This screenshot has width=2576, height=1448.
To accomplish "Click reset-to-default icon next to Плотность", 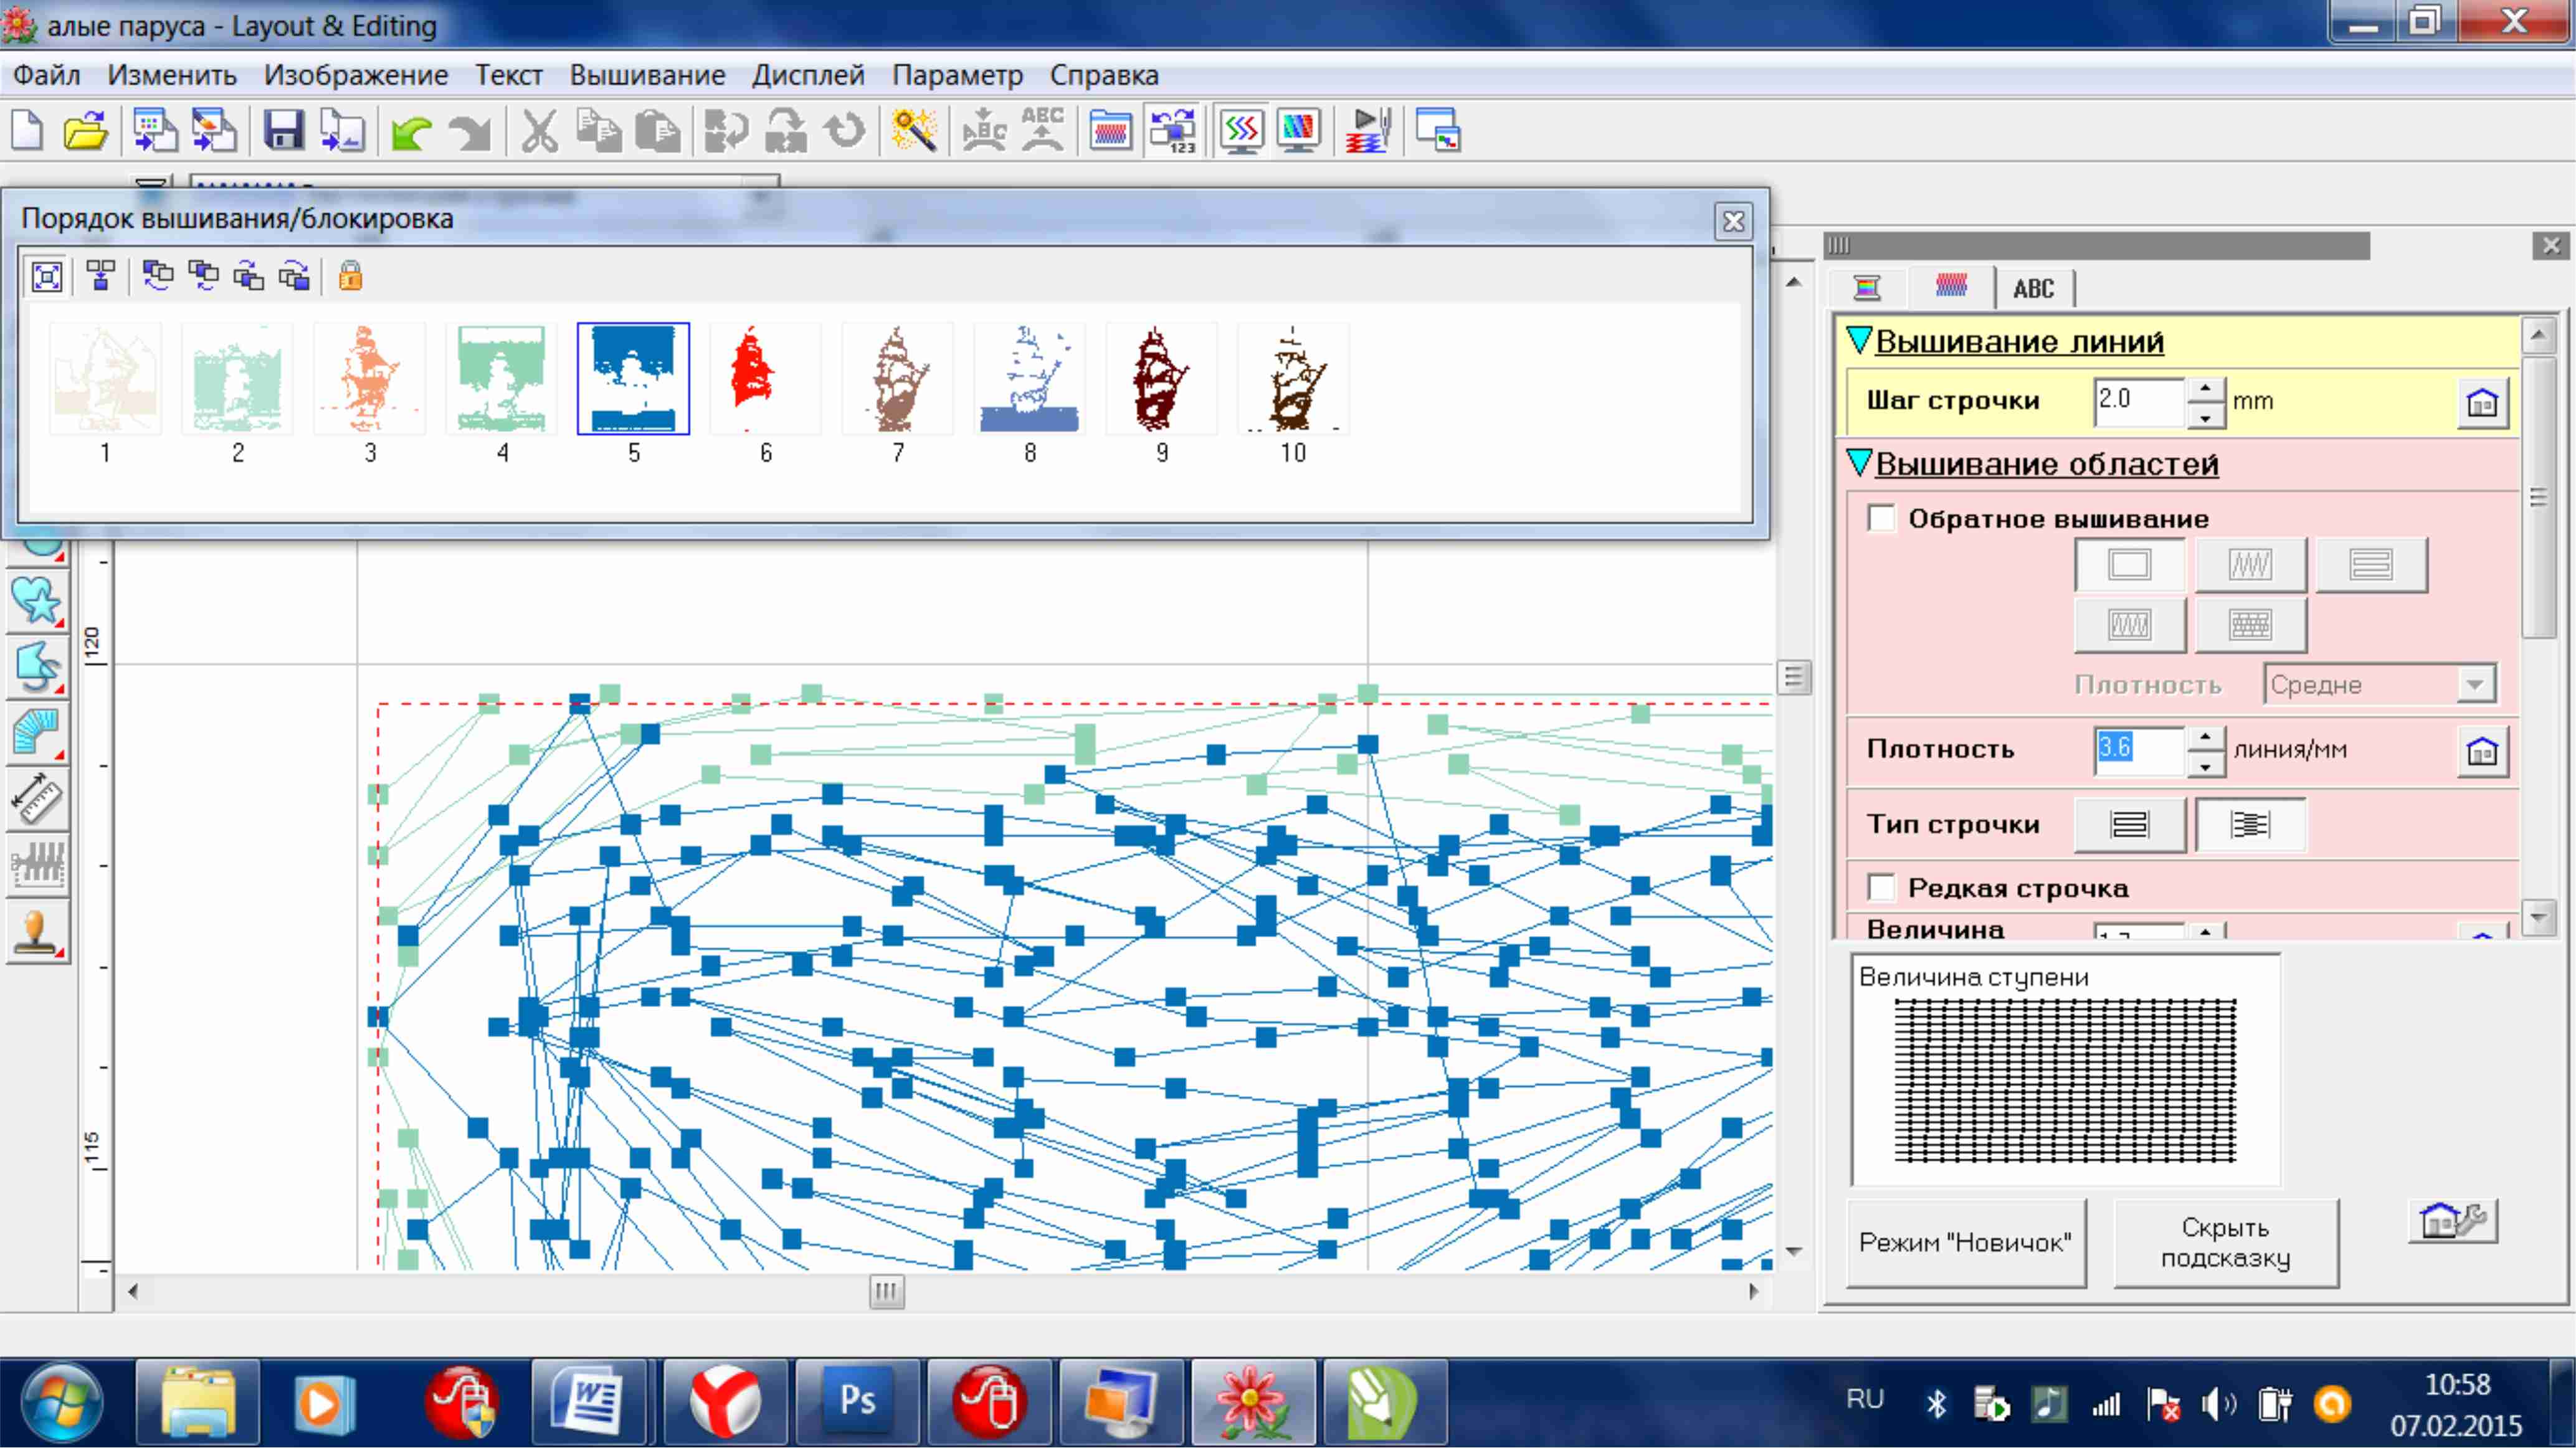I will click(2481, 750).
